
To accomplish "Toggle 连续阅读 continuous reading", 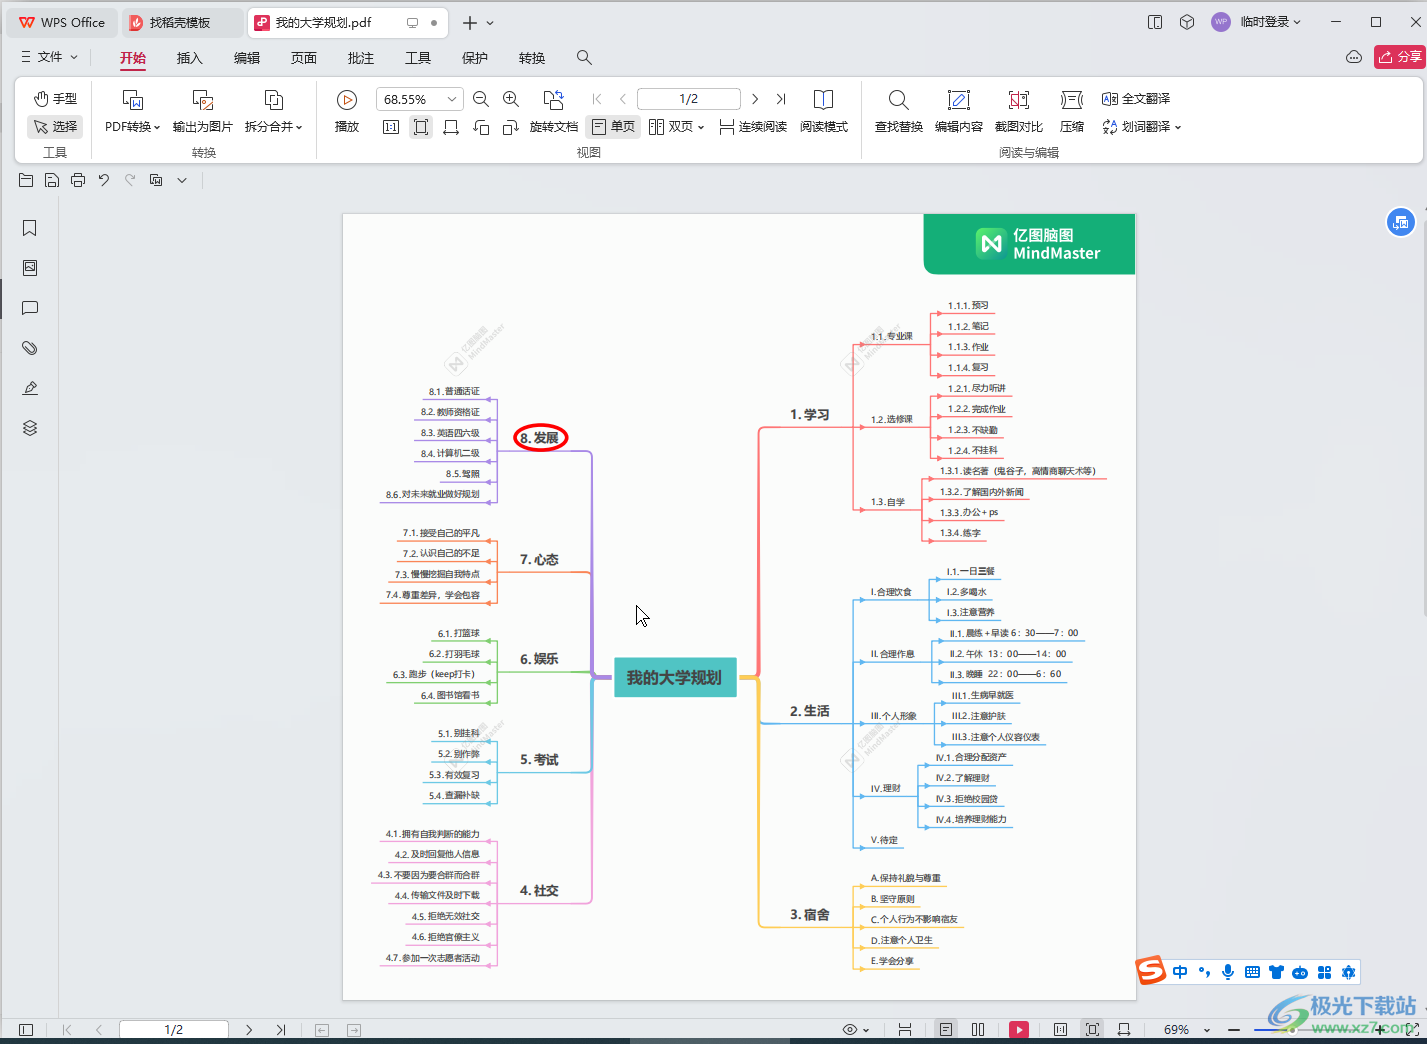I will pos(753,127).
